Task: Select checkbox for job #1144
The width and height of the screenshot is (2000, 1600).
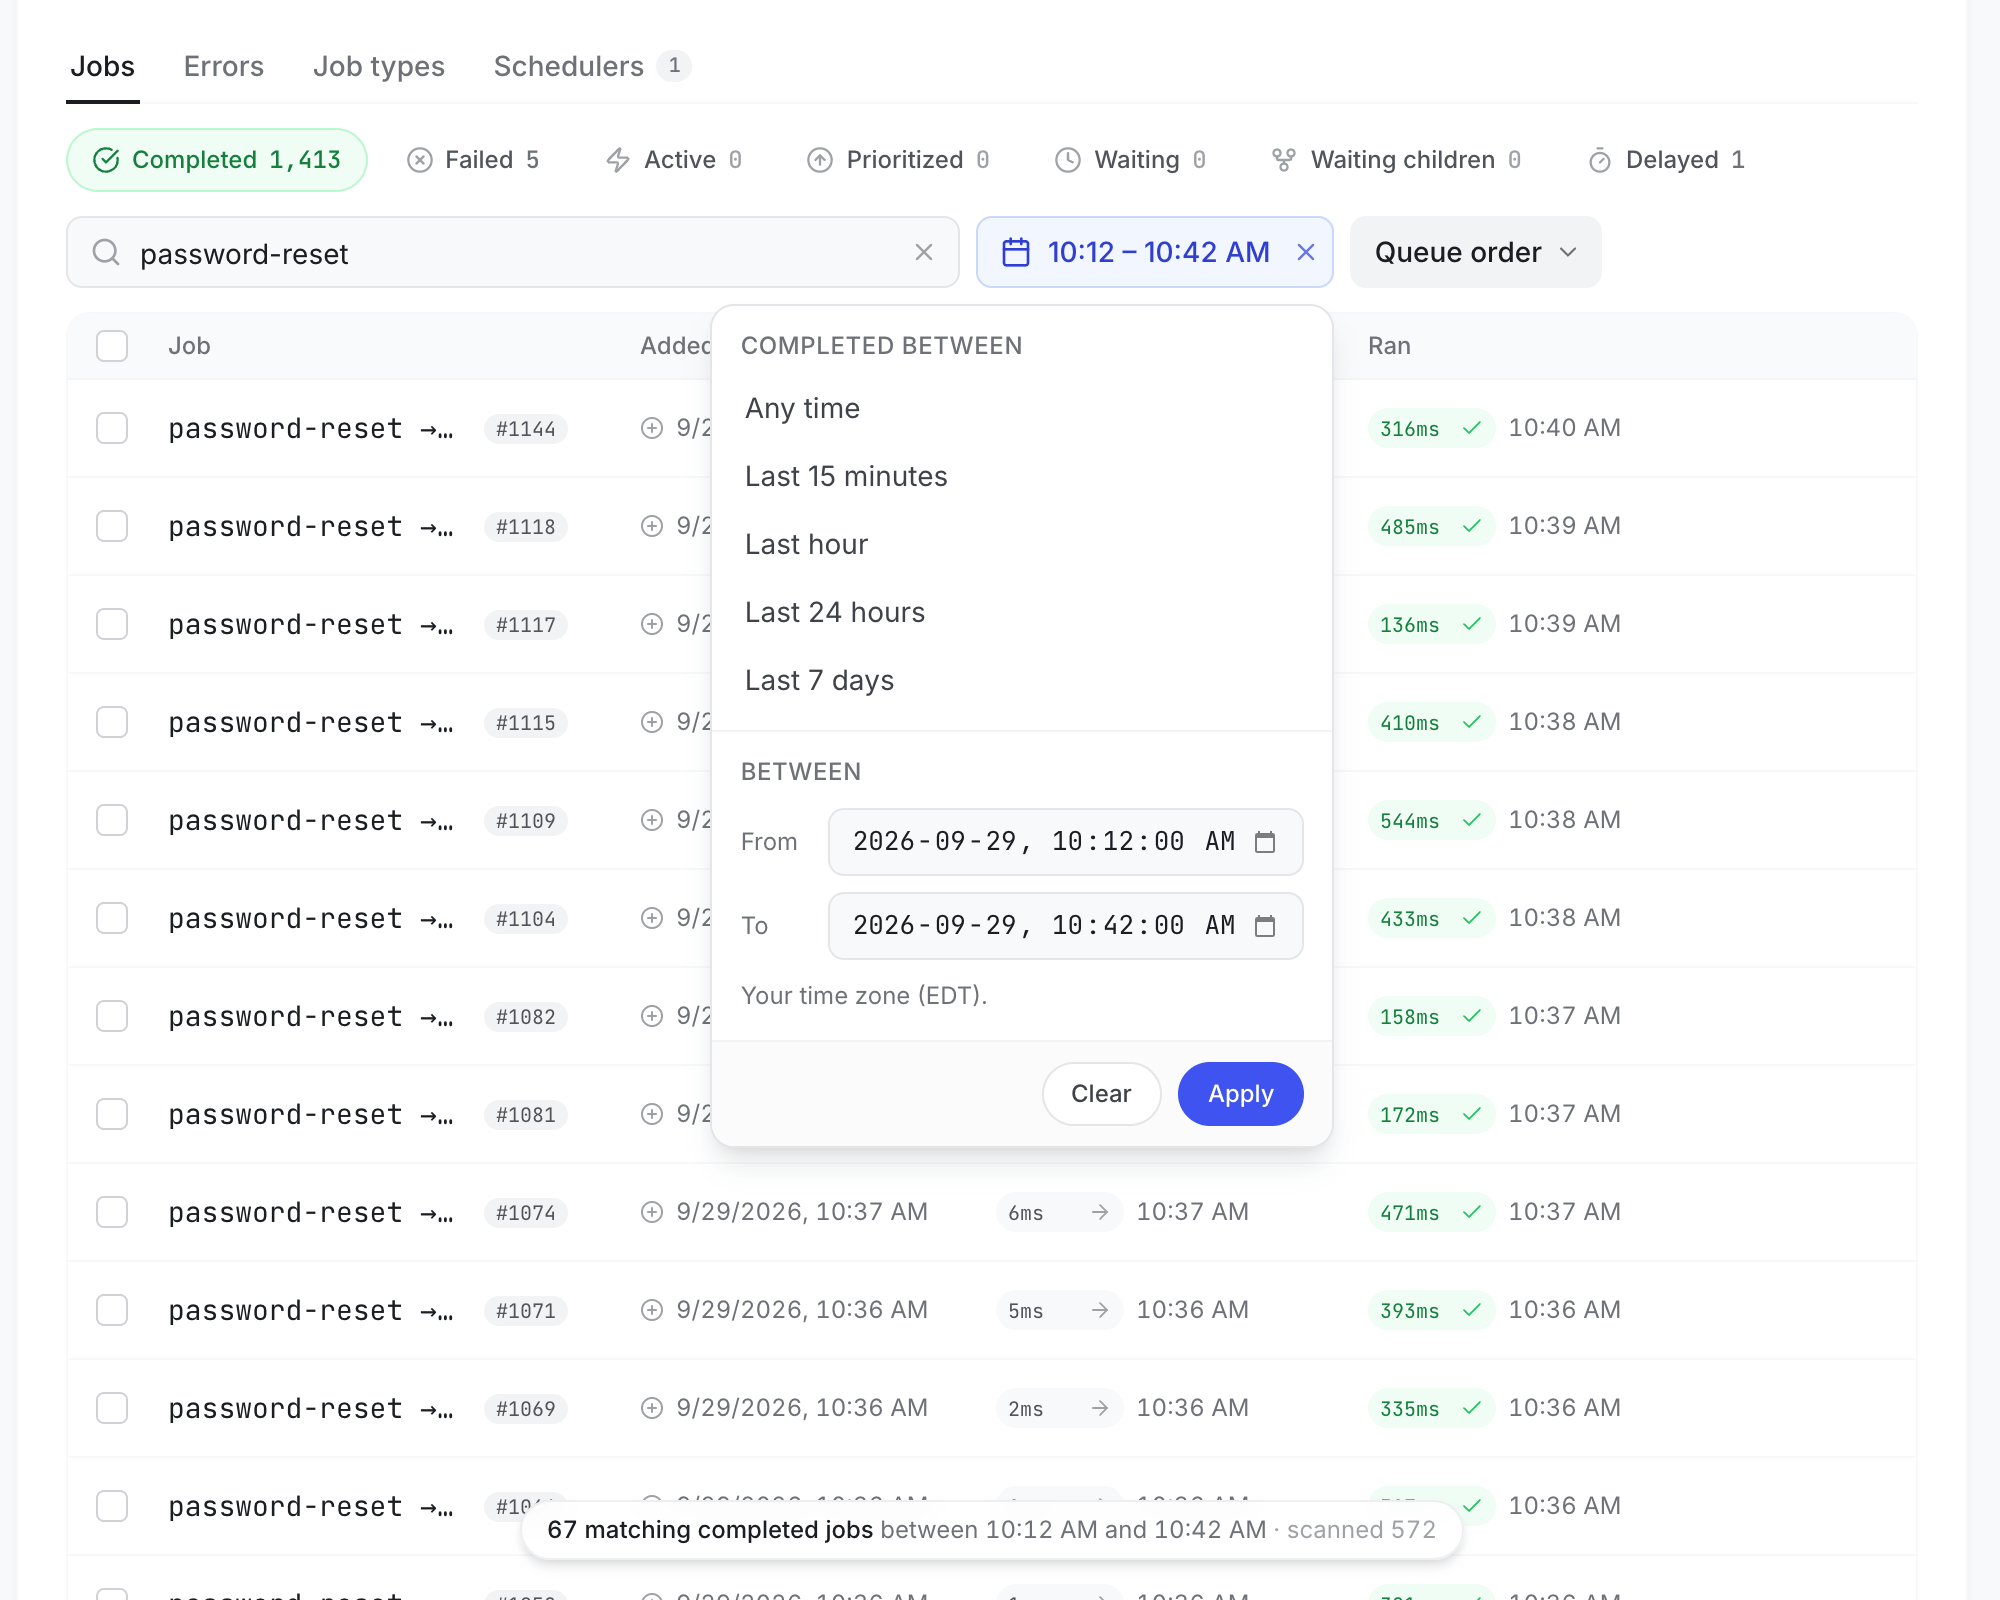Action: coord(112,428)
